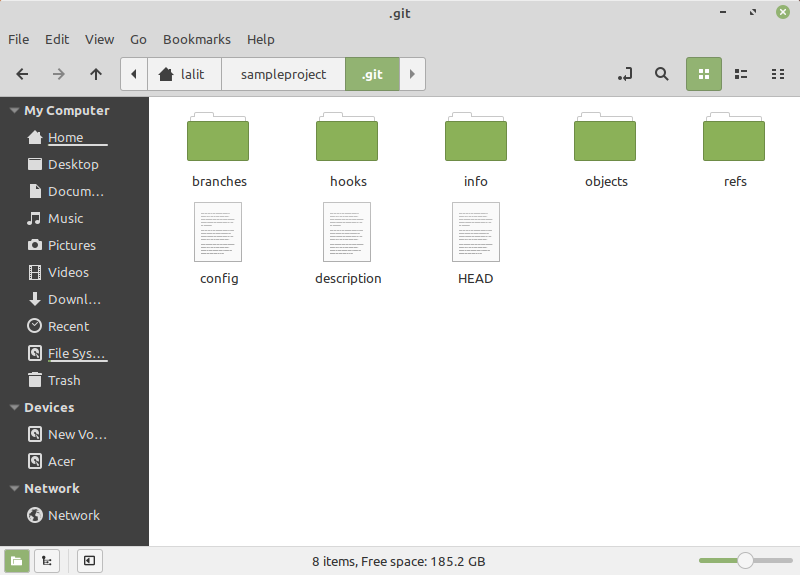Screen dimensions: 800x575
Task: Click the hooks folder name label
Action: [348, 182]
